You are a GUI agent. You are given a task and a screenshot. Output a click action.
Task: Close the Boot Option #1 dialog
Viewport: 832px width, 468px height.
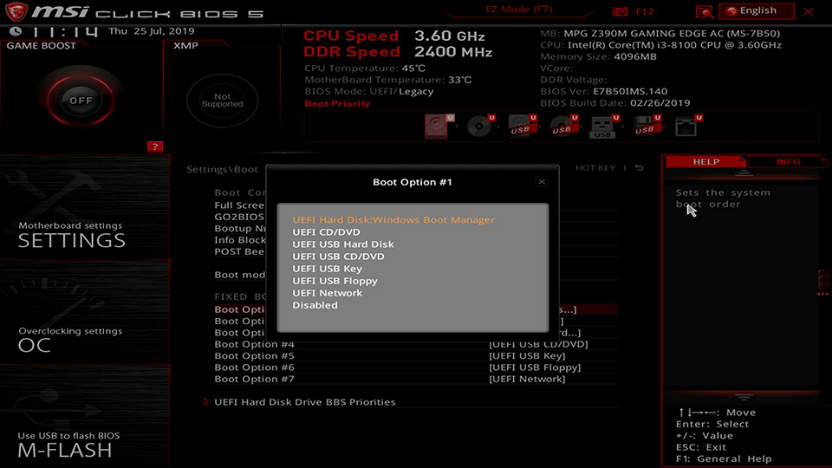542,182
